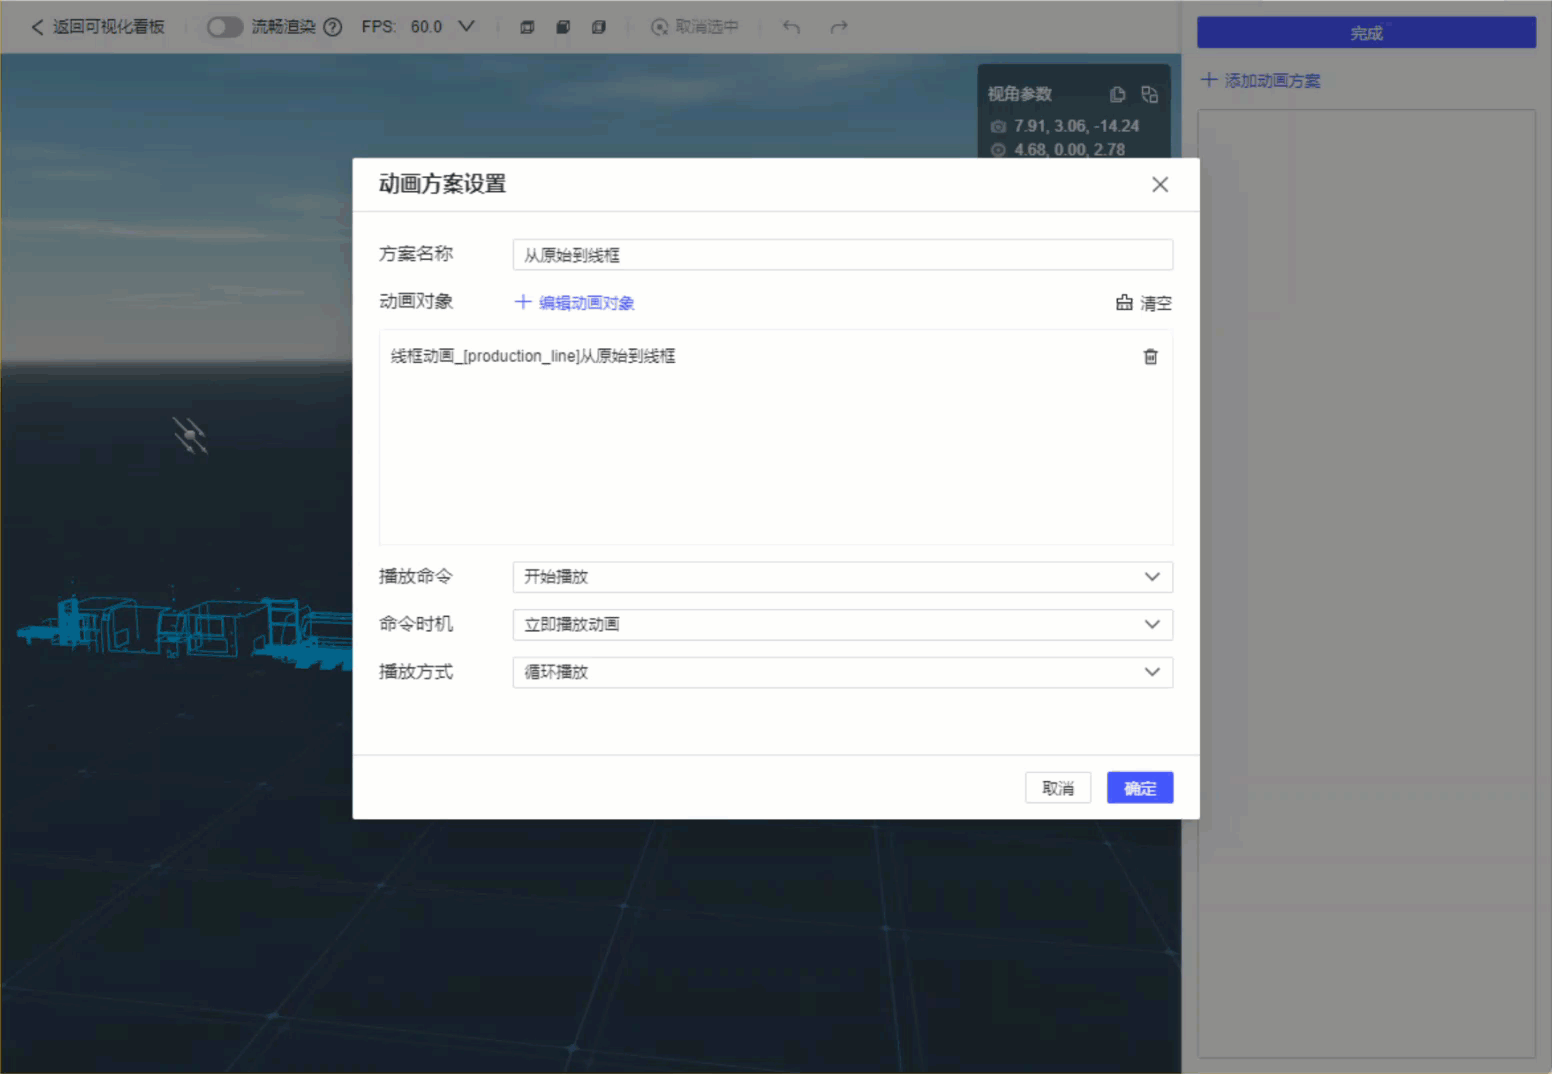
Task: Click the undo arrow in the toolbar
Action: [x=791, y=27]
